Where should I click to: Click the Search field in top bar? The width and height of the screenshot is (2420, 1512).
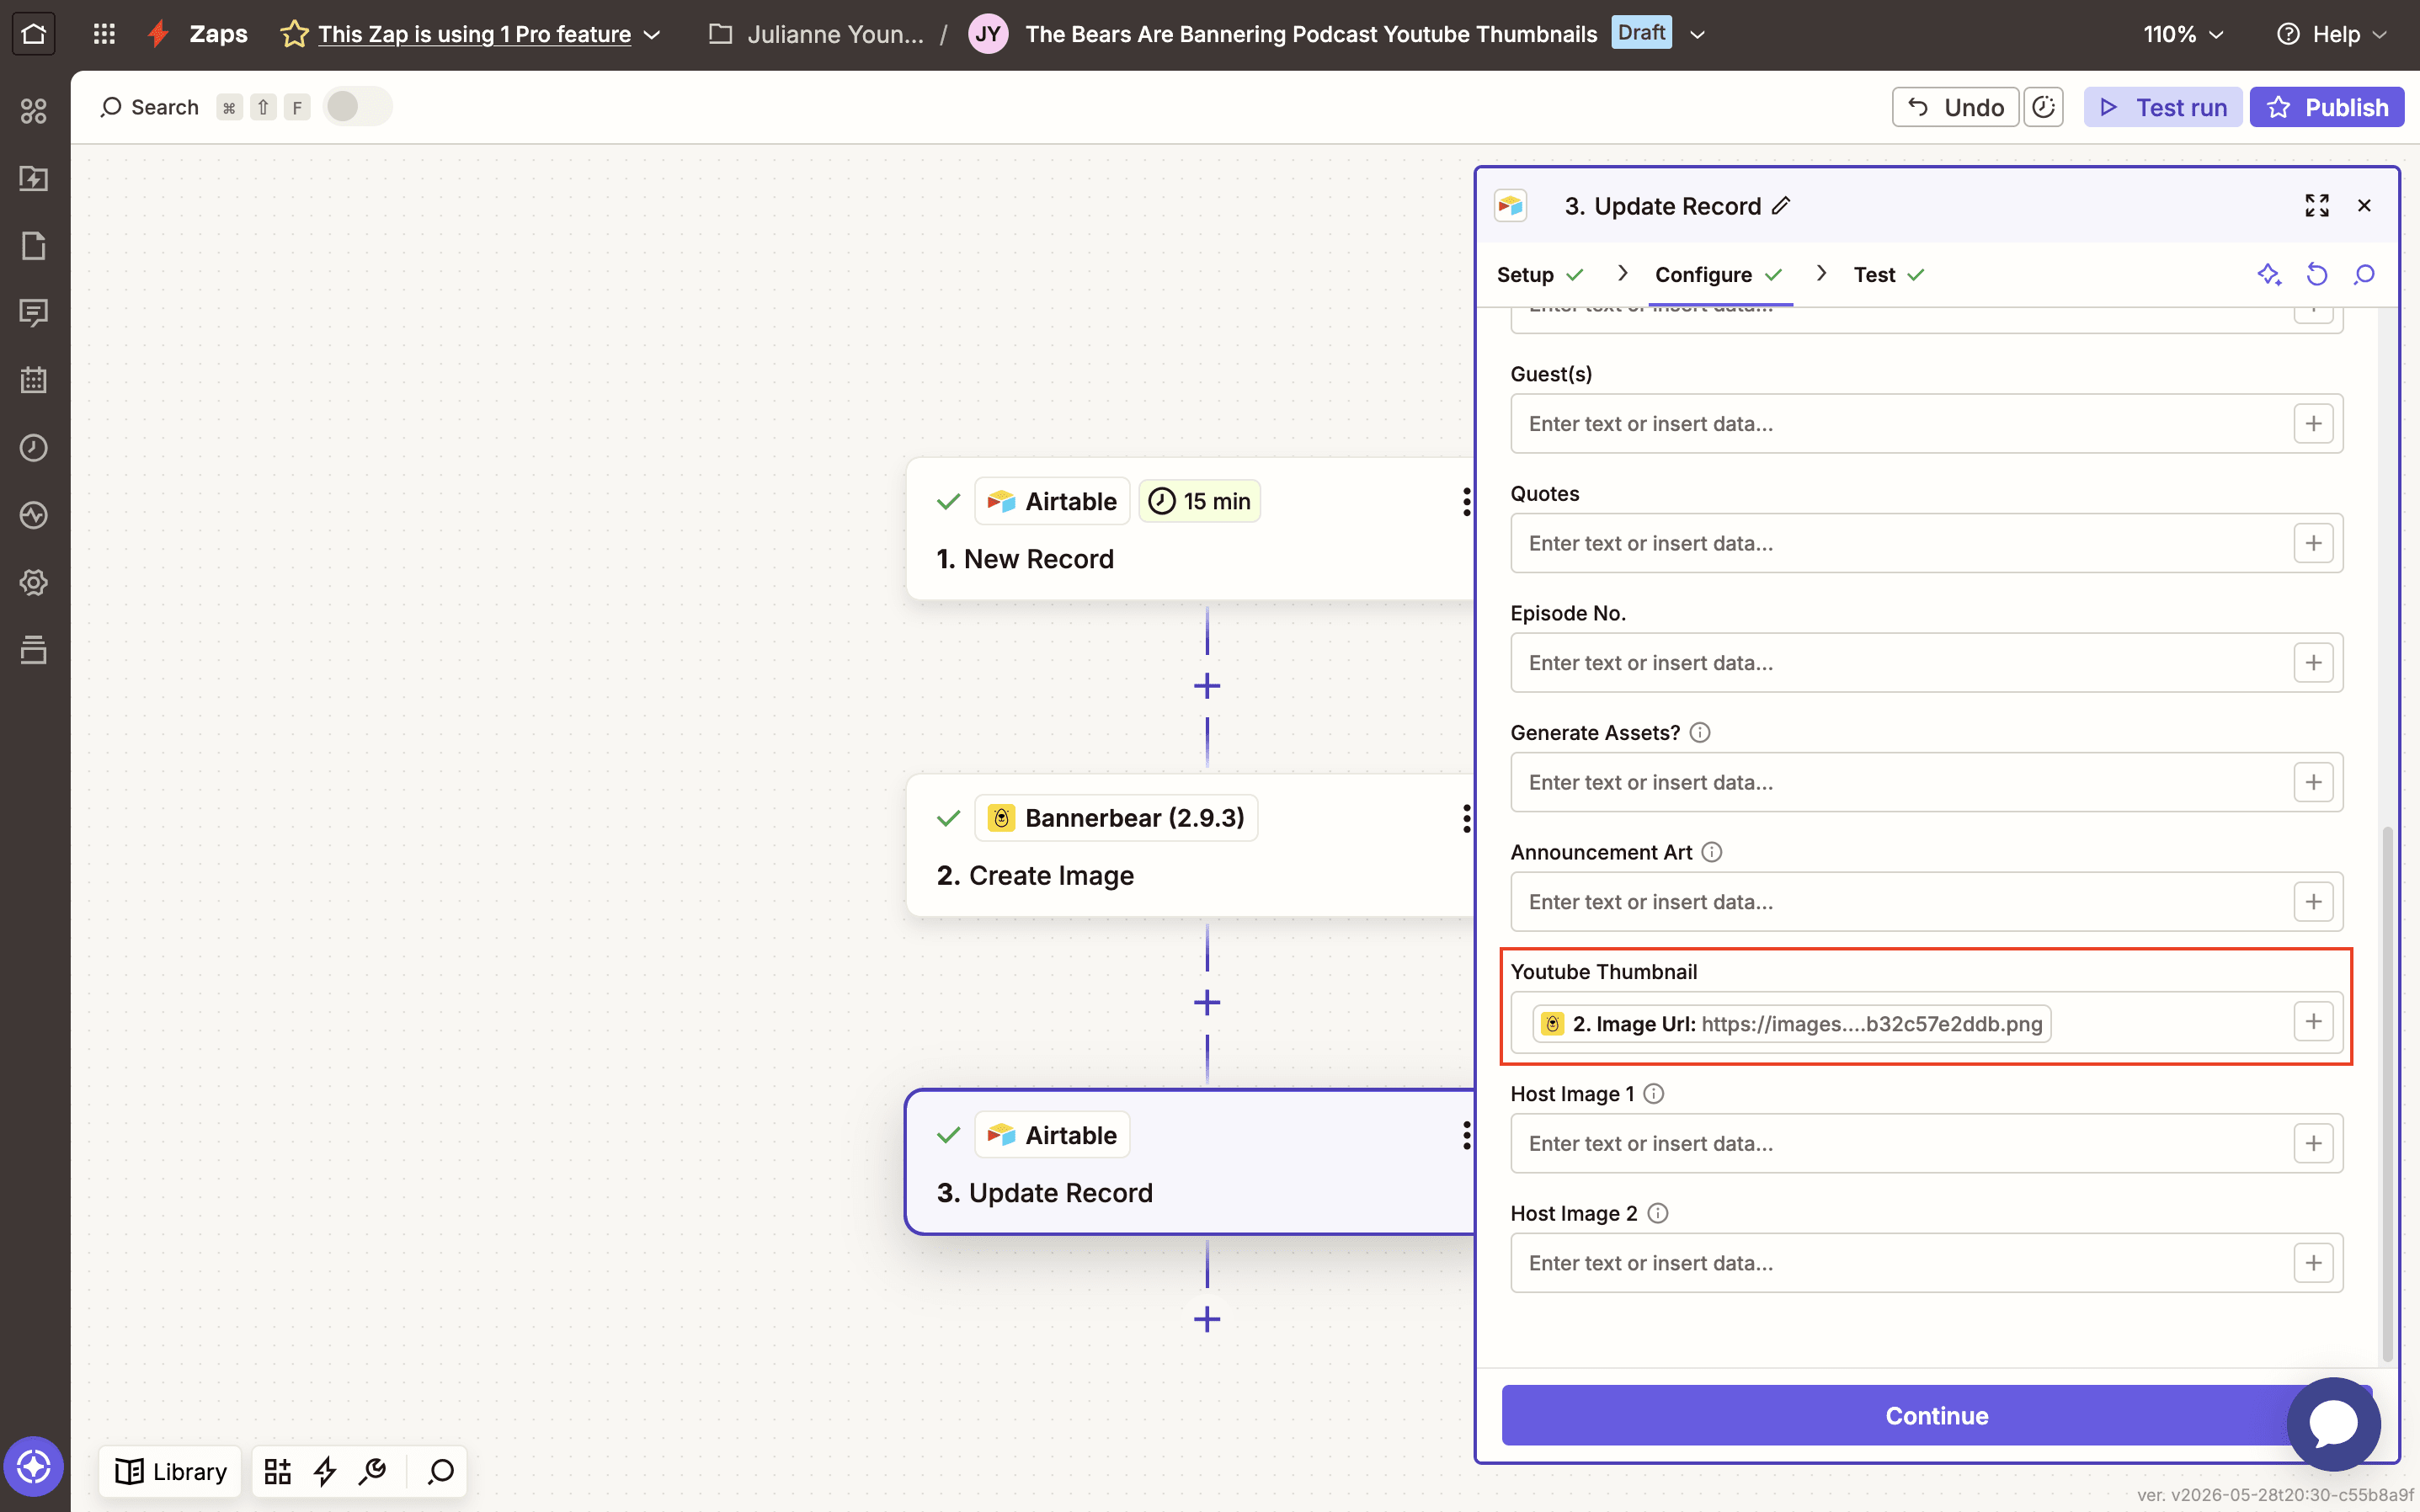149,107
